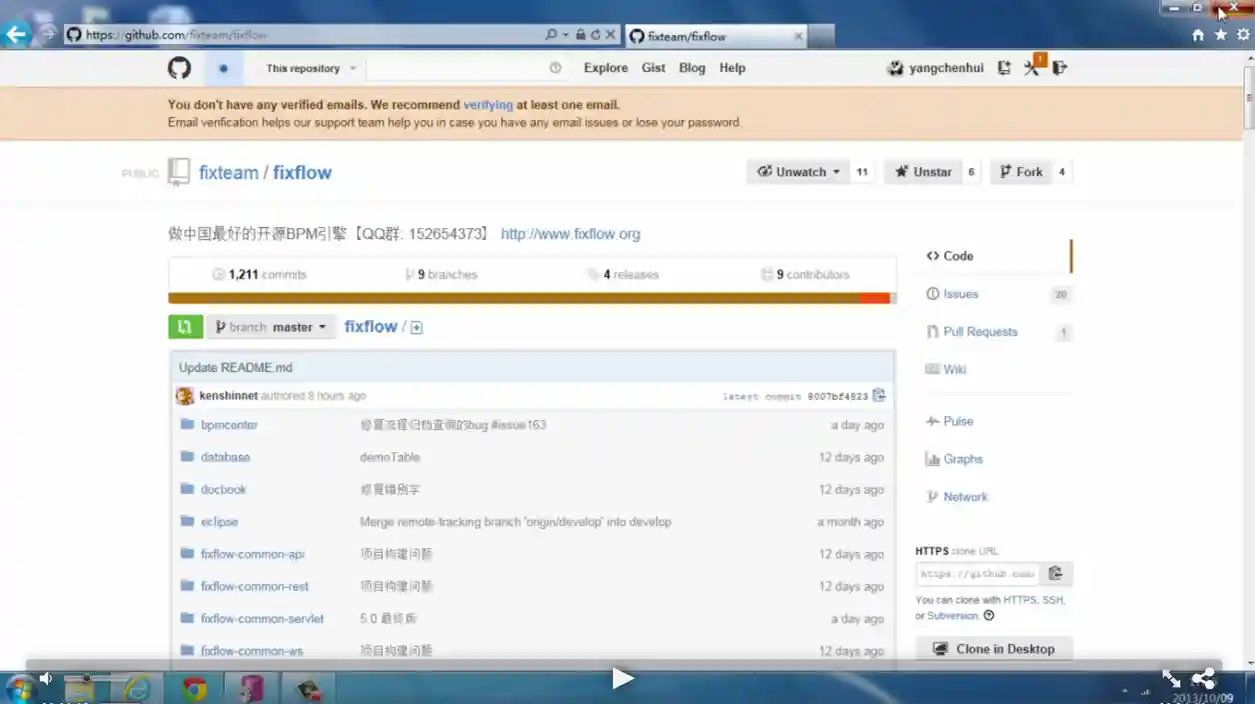Click the green compare and review button

(185, 327)
